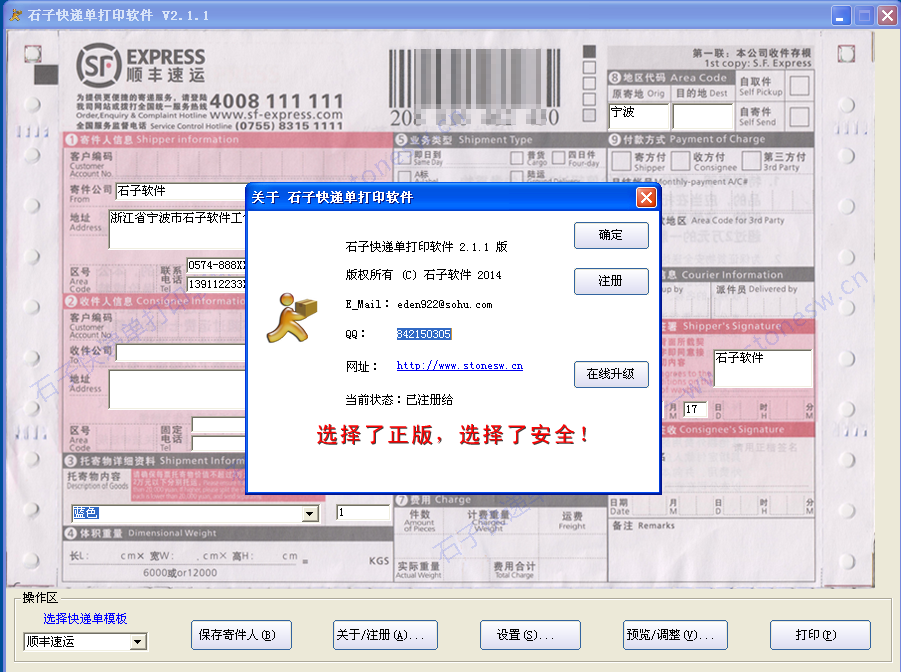Click the E_Mail address eden922@sohu.com
This screenshot has width=901, height=672.
coord(445,304)
